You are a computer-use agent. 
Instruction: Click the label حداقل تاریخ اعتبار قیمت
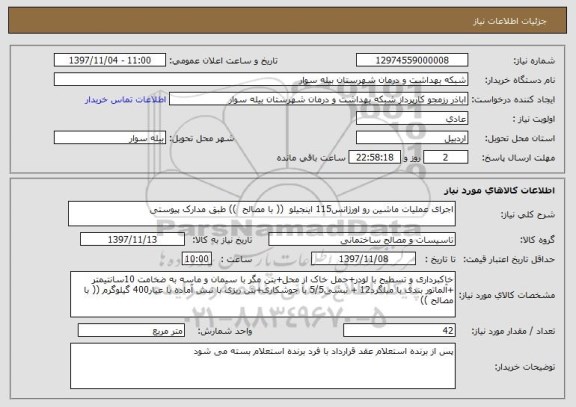[509, 259]
